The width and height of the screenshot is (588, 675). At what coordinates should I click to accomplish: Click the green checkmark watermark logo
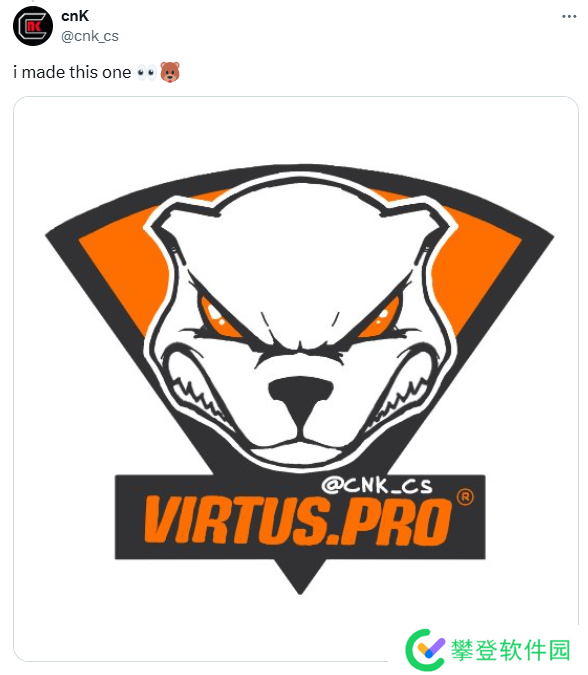click(x=426, y=650)
